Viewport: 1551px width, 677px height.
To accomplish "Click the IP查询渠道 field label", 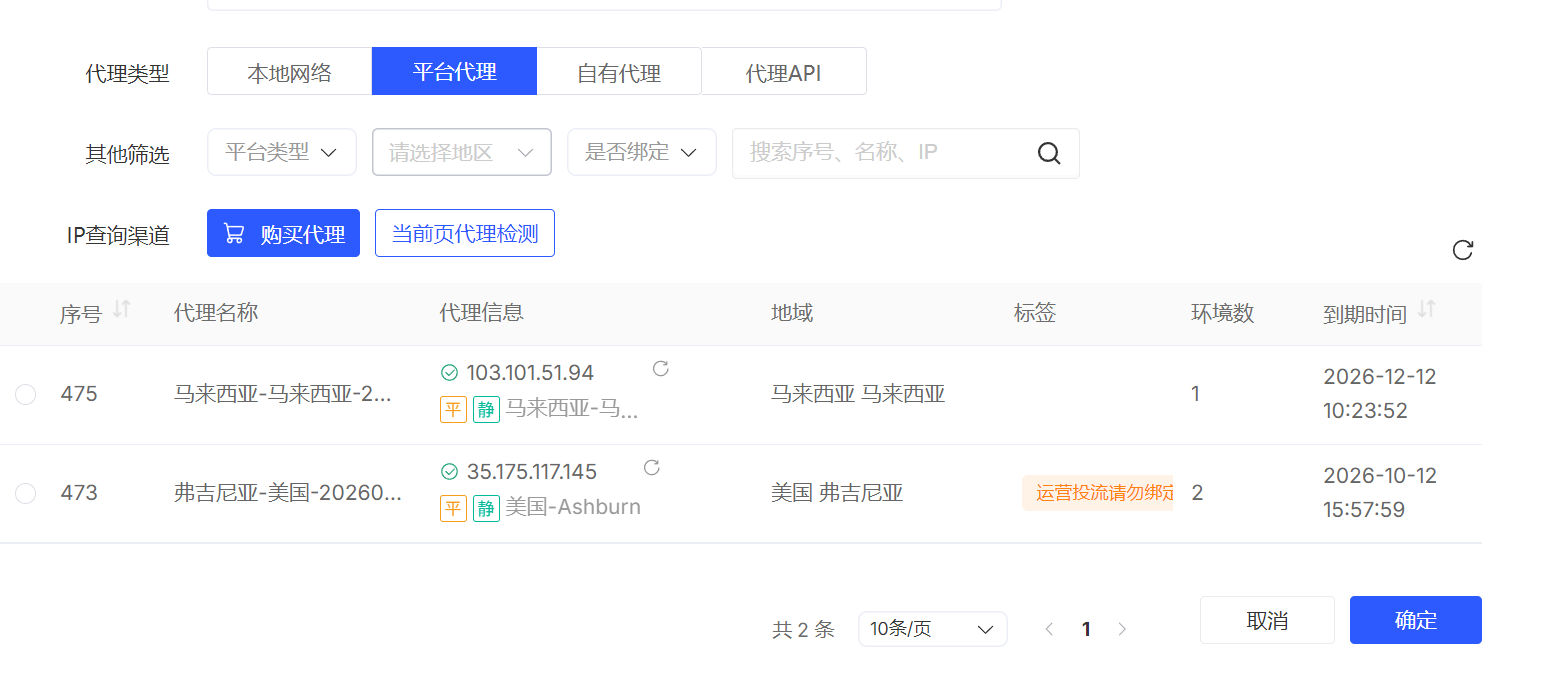I will click(x=119, y=235).
